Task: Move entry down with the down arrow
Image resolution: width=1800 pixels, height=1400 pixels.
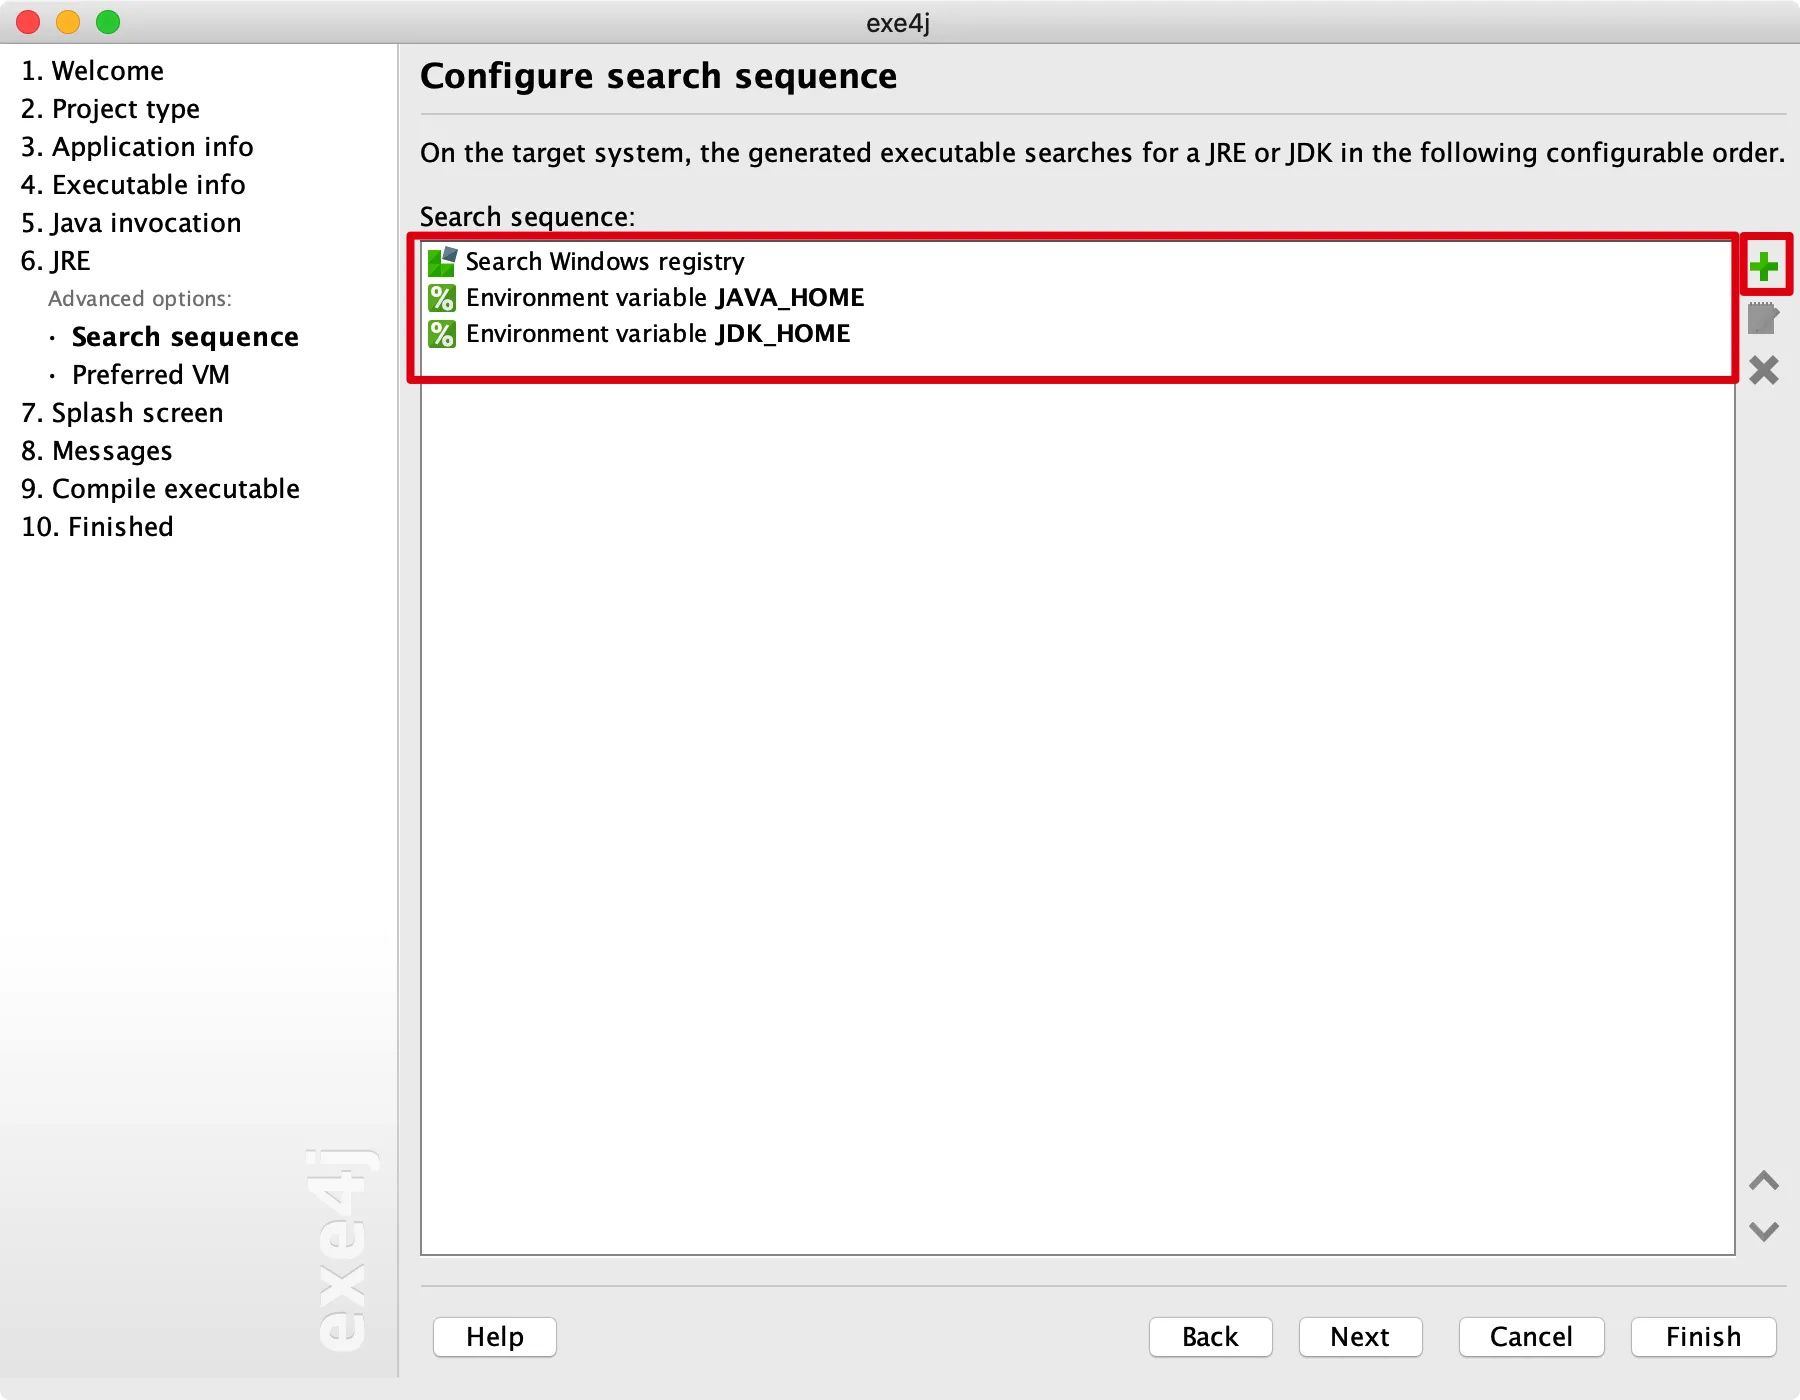Action: (1764, 1231)
